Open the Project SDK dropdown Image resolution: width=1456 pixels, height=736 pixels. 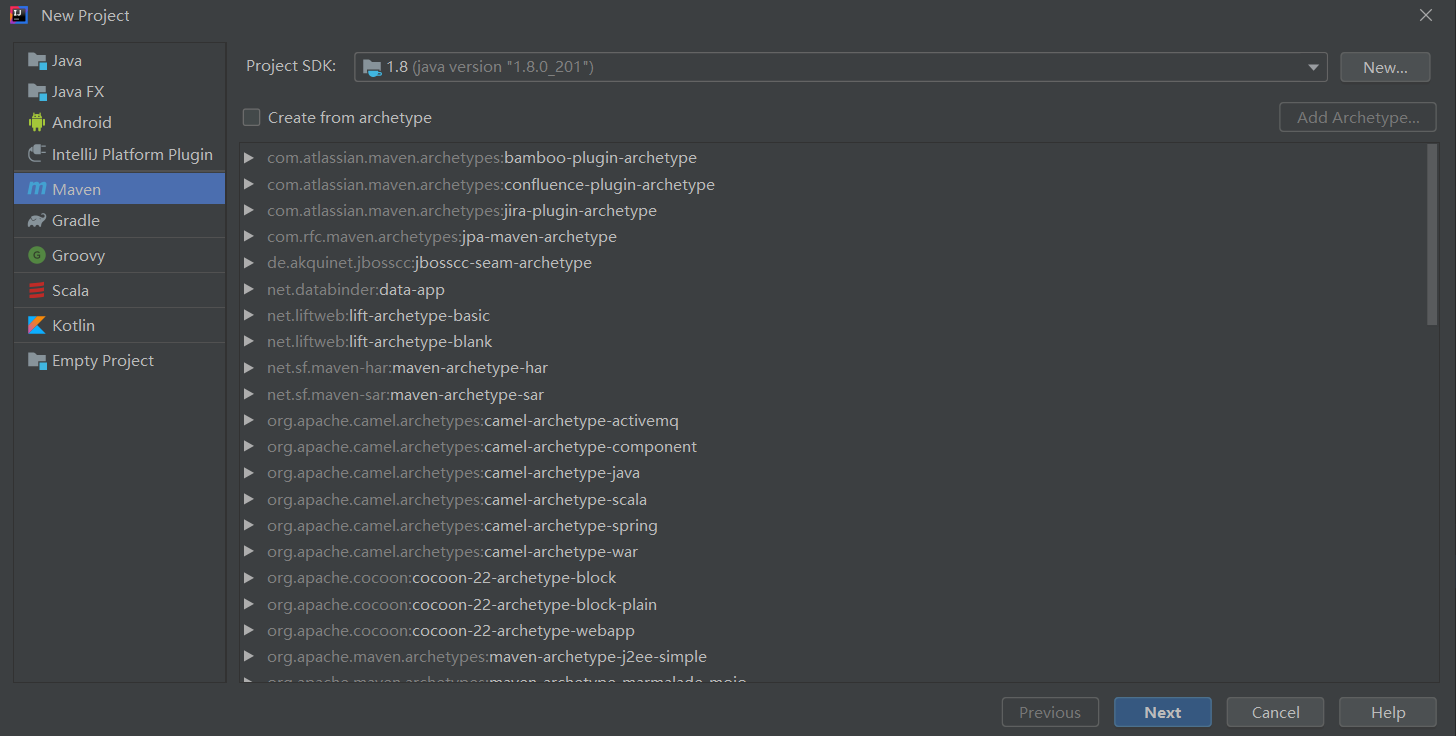pyautogui.click(x=1313, y=66)
